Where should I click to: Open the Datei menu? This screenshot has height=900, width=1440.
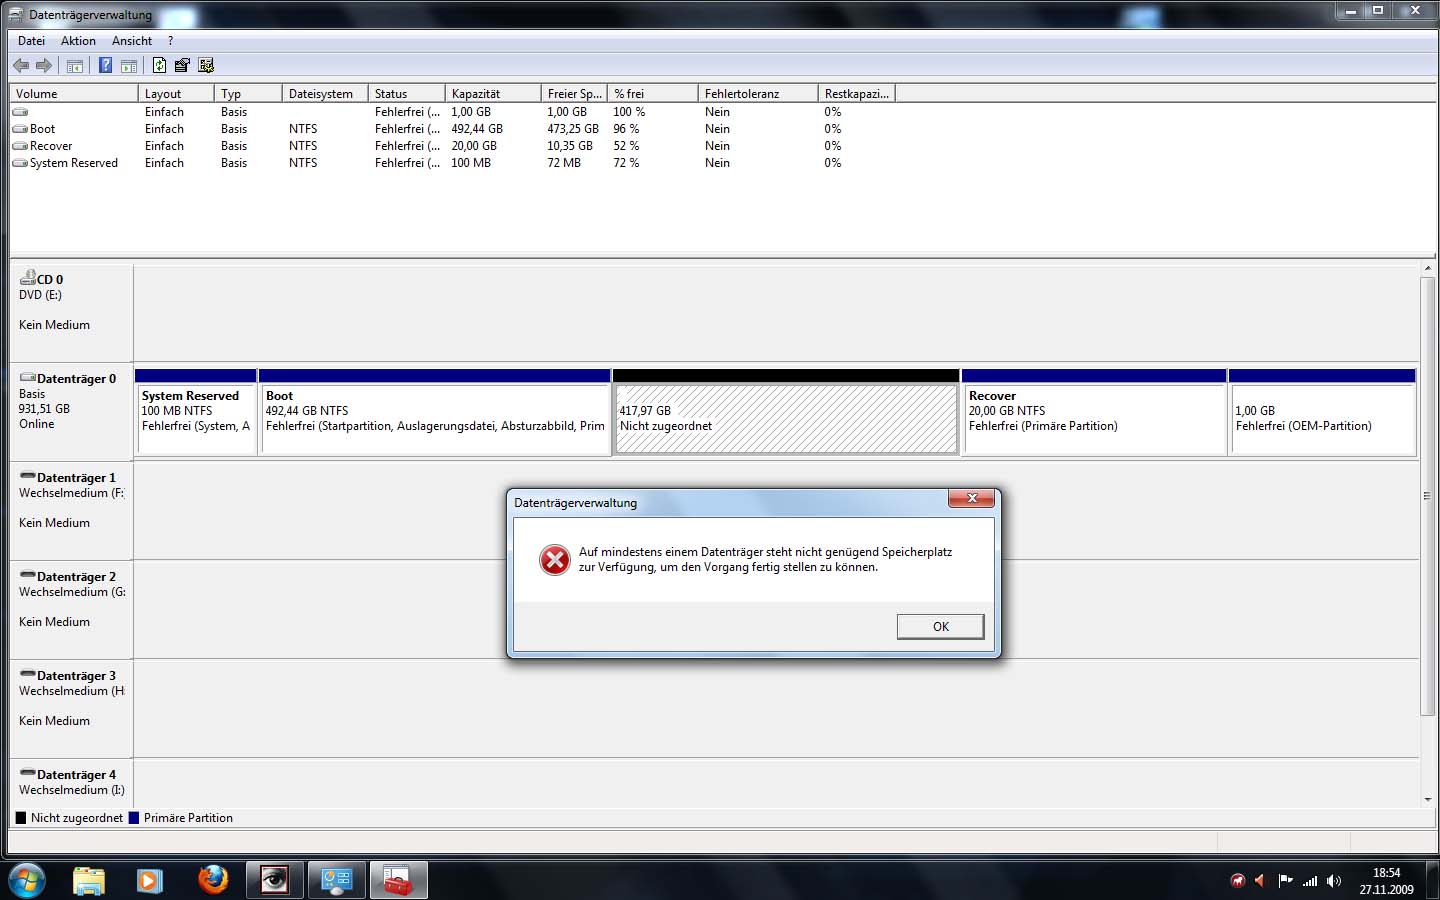click(x=31, y=41)
